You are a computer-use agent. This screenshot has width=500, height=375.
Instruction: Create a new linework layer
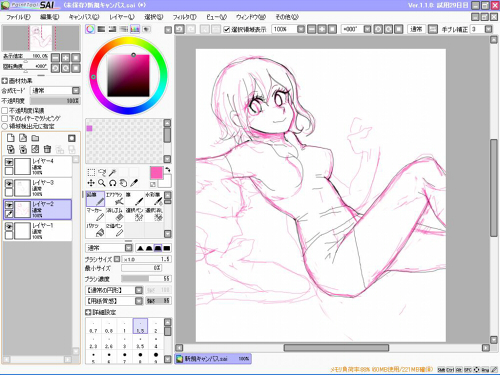(x=23, y=138)
